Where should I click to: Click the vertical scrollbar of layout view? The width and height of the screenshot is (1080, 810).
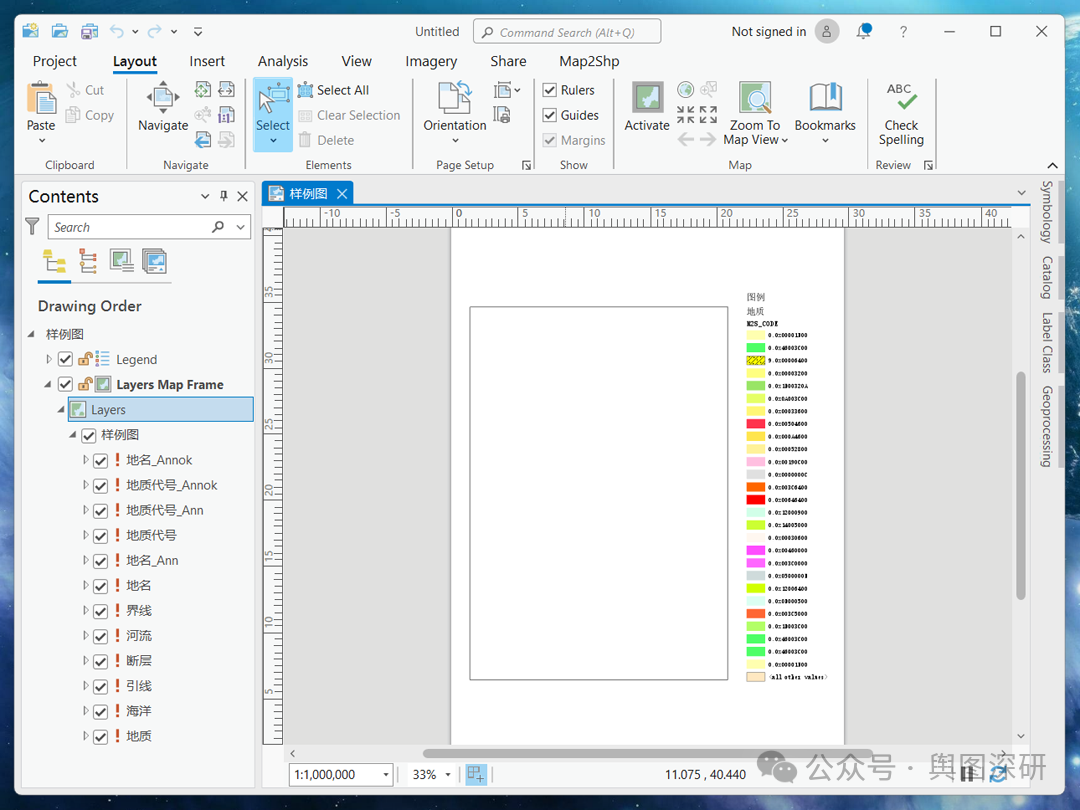(x=1021, y=486)
